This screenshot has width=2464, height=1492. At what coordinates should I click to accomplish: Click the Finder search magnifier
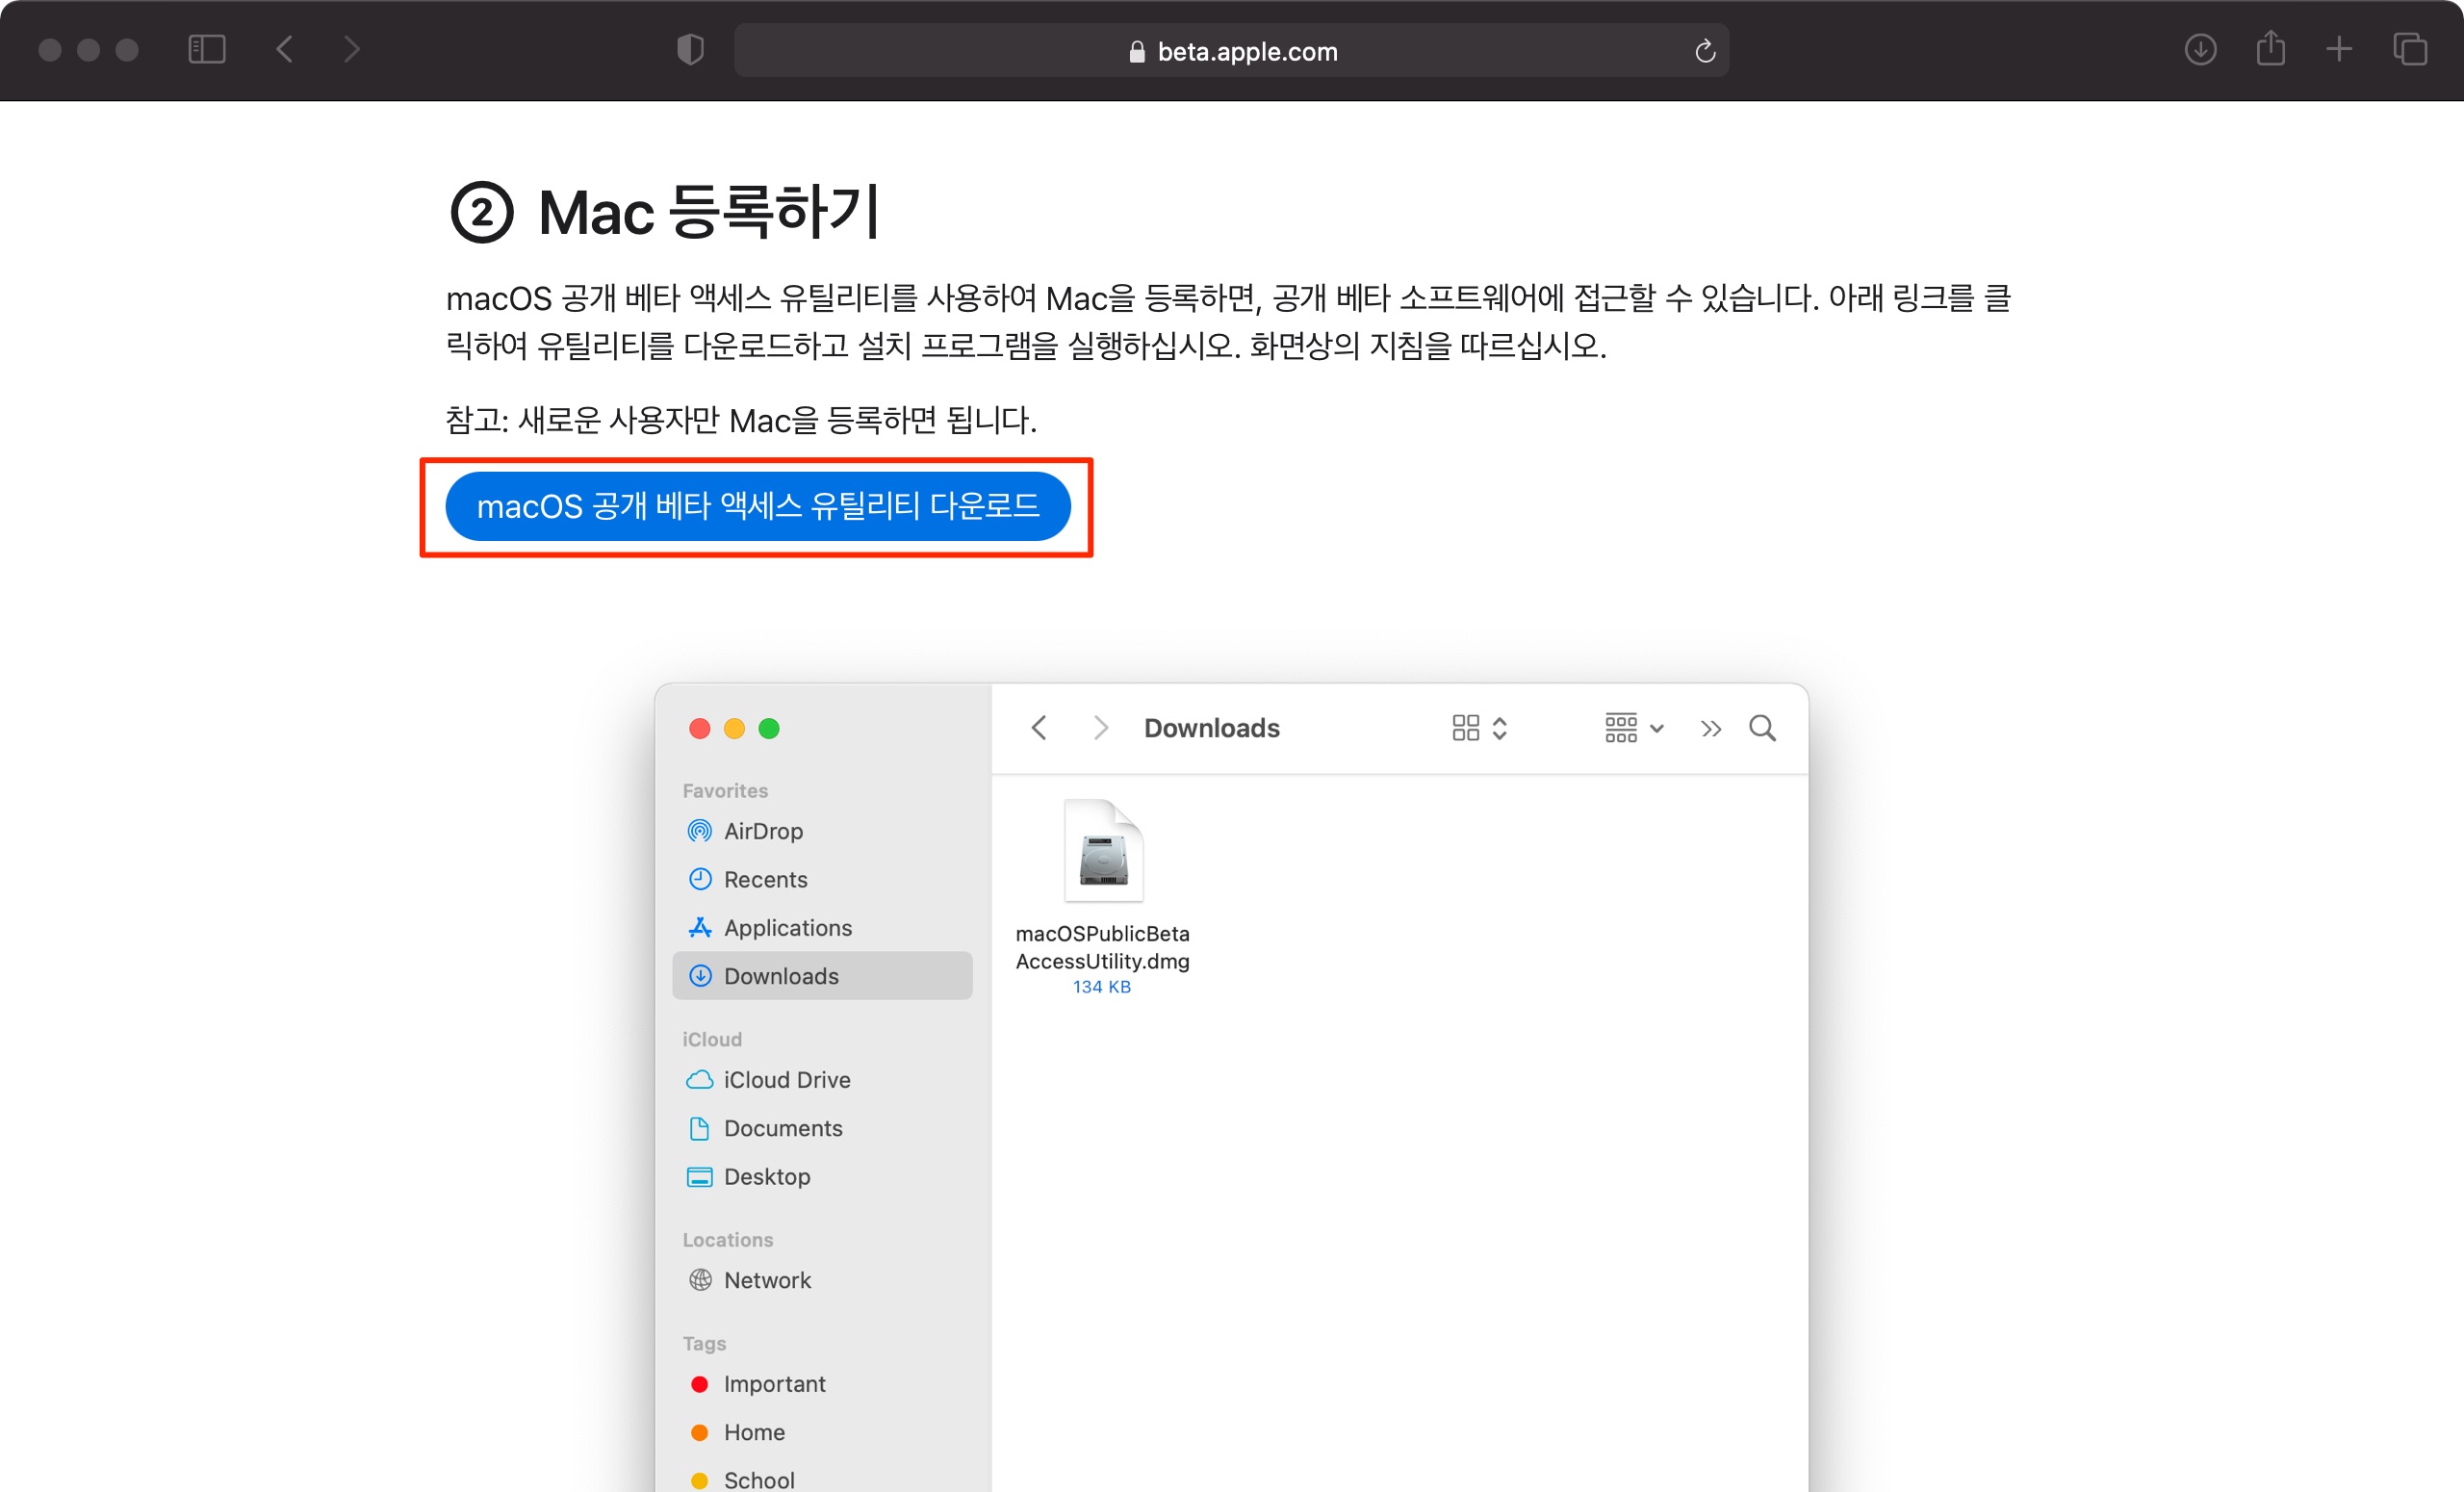[1762, 728]
